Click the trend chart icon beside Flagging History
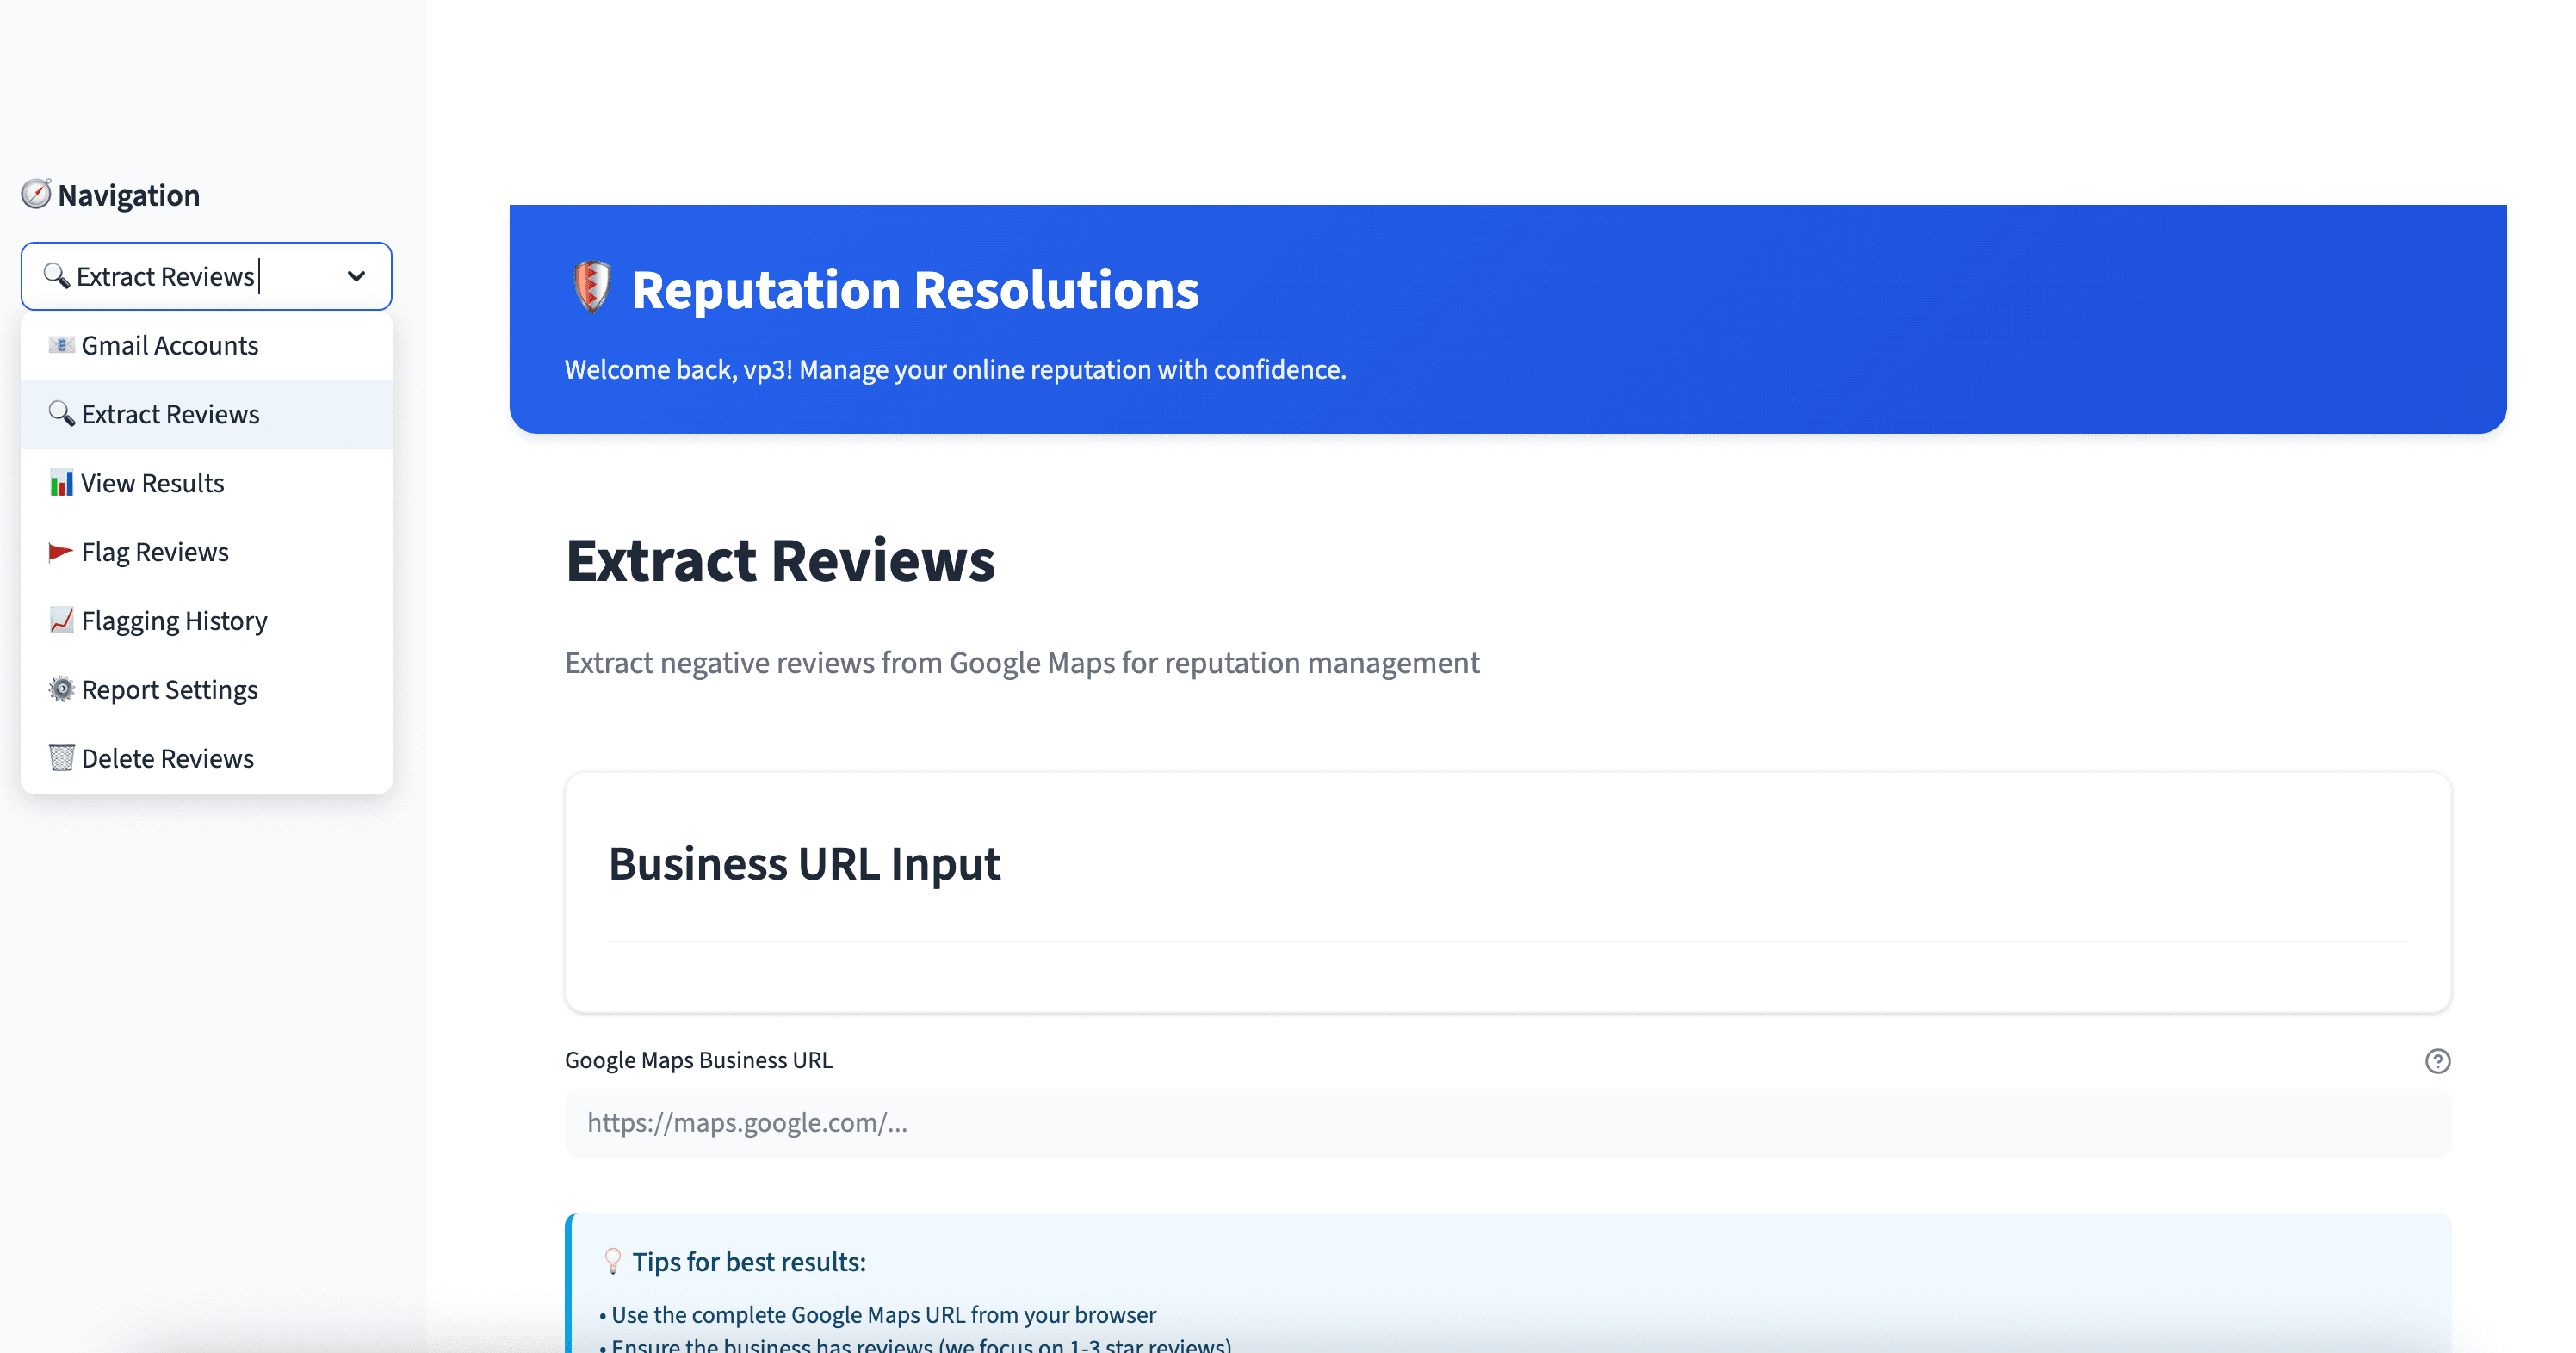The height and width of the screenshot is (1353, 2576). click(62, 620)
